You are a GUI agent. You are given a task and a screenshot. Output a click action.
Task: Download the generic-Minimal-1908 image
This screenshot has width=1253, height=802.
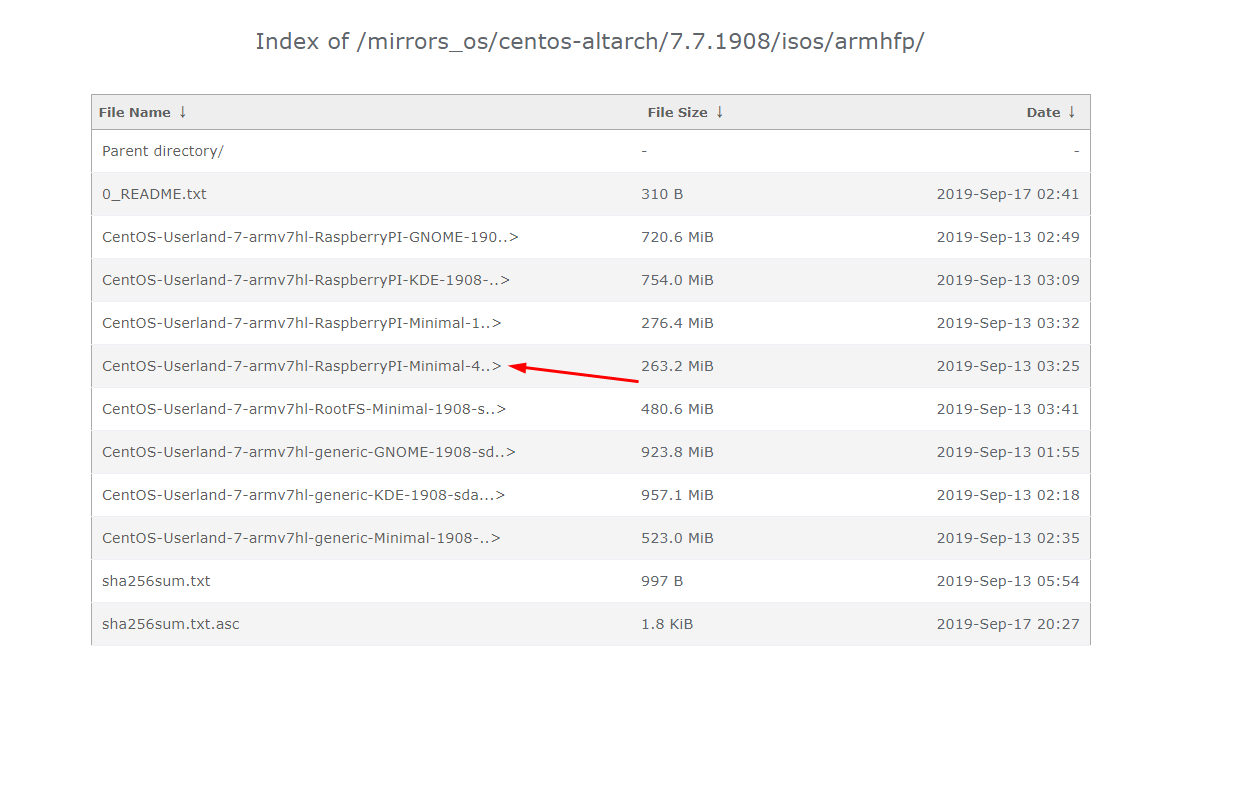tap(301, 538)
